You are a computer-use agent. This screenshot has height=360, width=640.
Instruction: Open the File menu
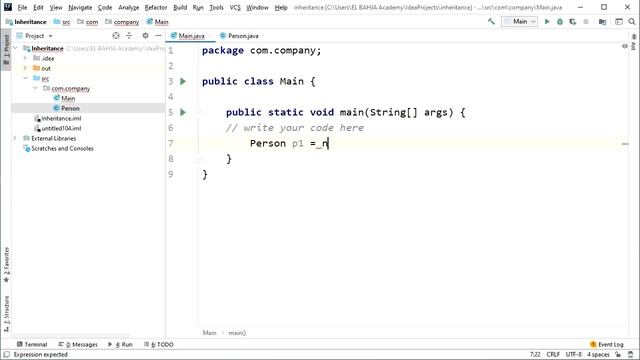pos(22,7)
